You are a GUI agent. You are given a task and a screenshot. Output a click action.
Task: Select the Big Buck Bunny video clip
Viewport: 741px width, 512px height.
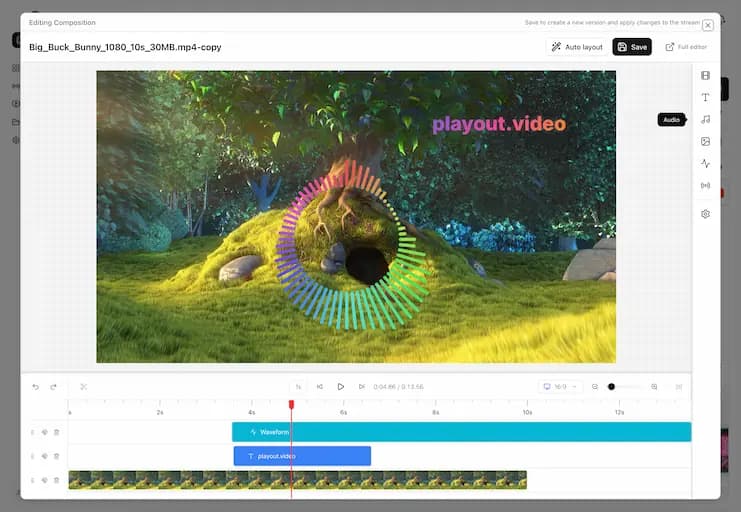pos(298,480)
